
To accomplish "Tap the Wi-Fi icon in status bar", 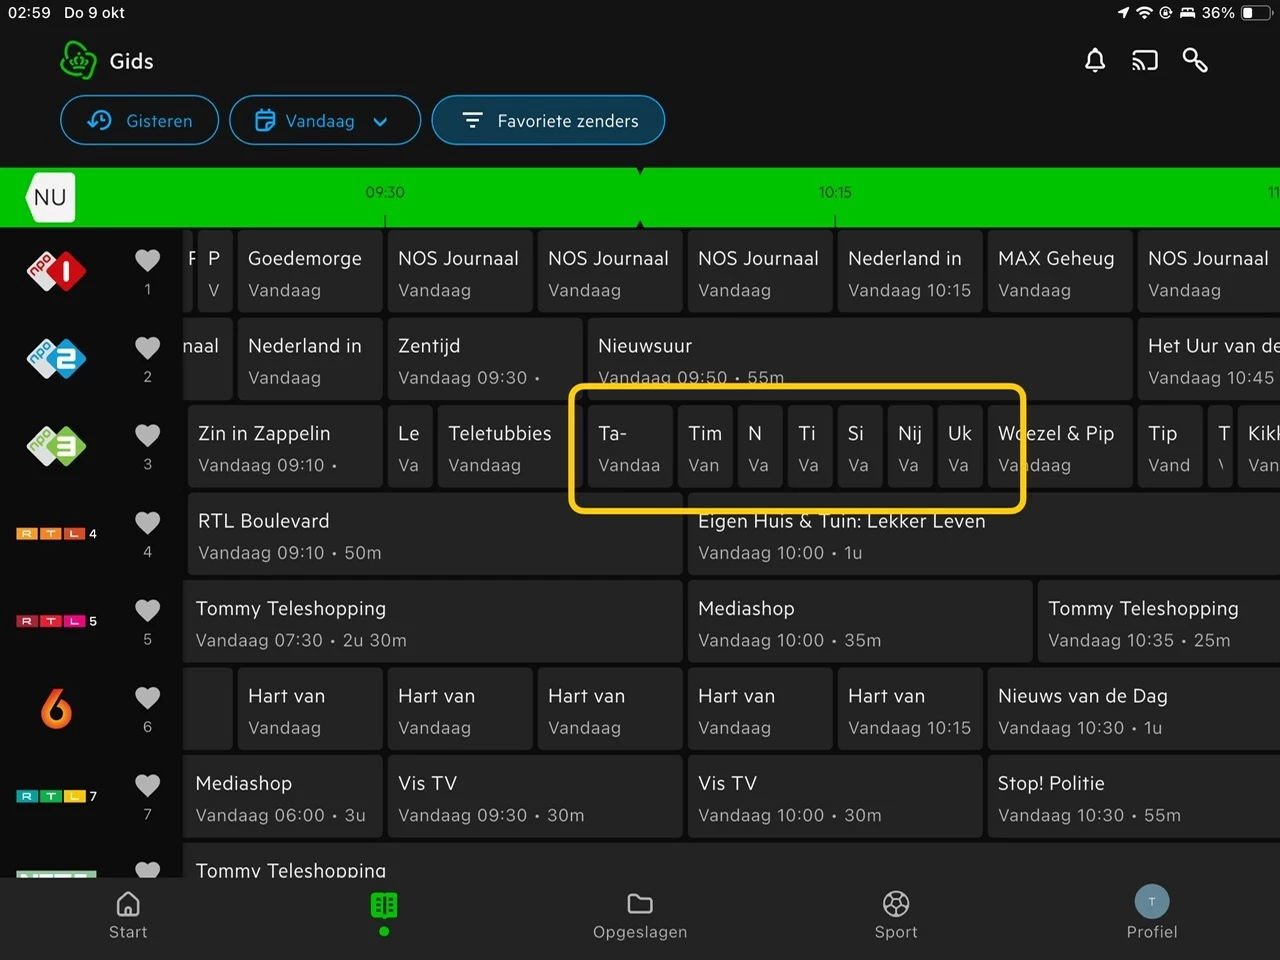I will click(1144, 13).
